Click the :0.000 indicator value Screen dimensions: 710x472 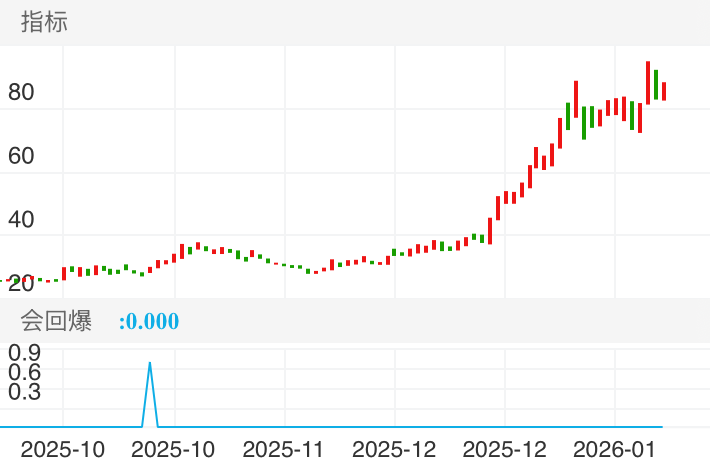pyautogui.click(x=148, y=322)
